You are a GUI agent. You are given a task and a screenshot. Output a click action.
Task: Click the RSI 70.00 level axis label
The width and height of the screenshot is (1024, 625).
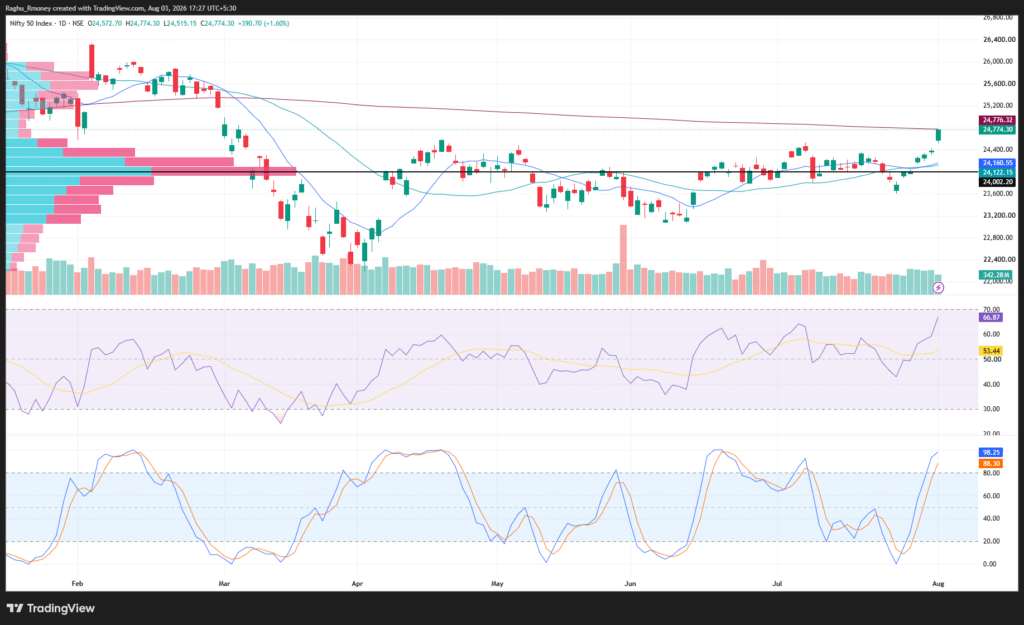tap(991, 310)
